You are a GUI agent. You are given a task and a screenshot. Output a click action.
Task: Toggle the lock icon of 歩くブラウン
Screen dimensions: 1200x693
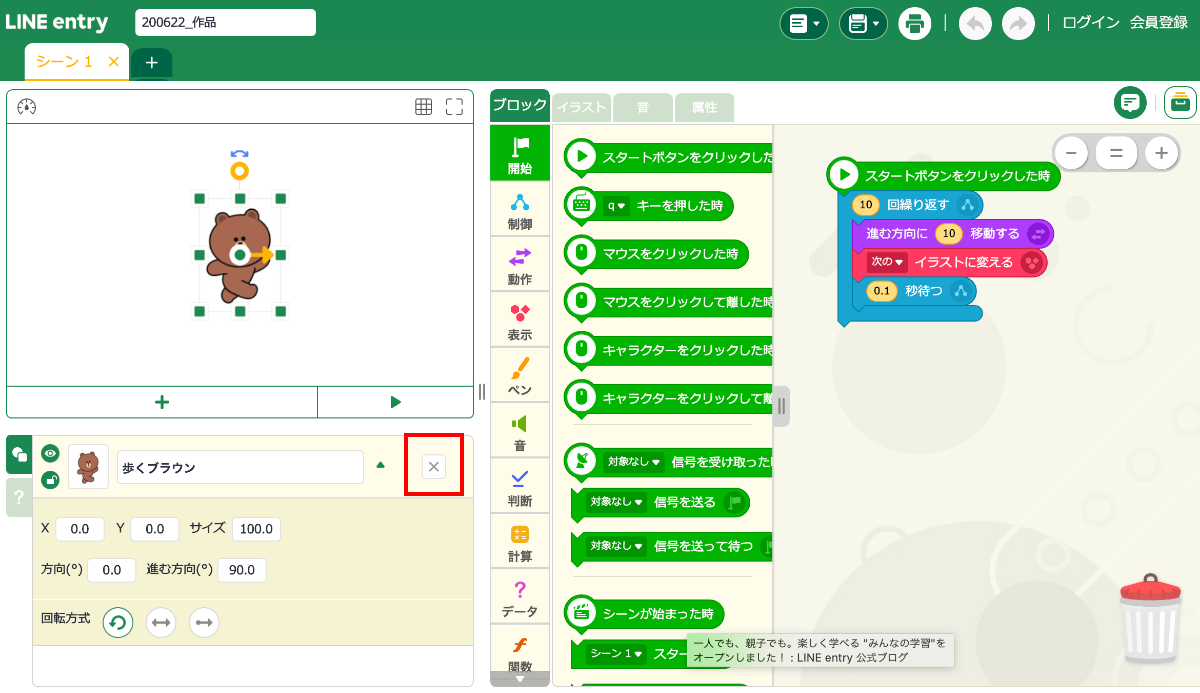coord(50,480)
